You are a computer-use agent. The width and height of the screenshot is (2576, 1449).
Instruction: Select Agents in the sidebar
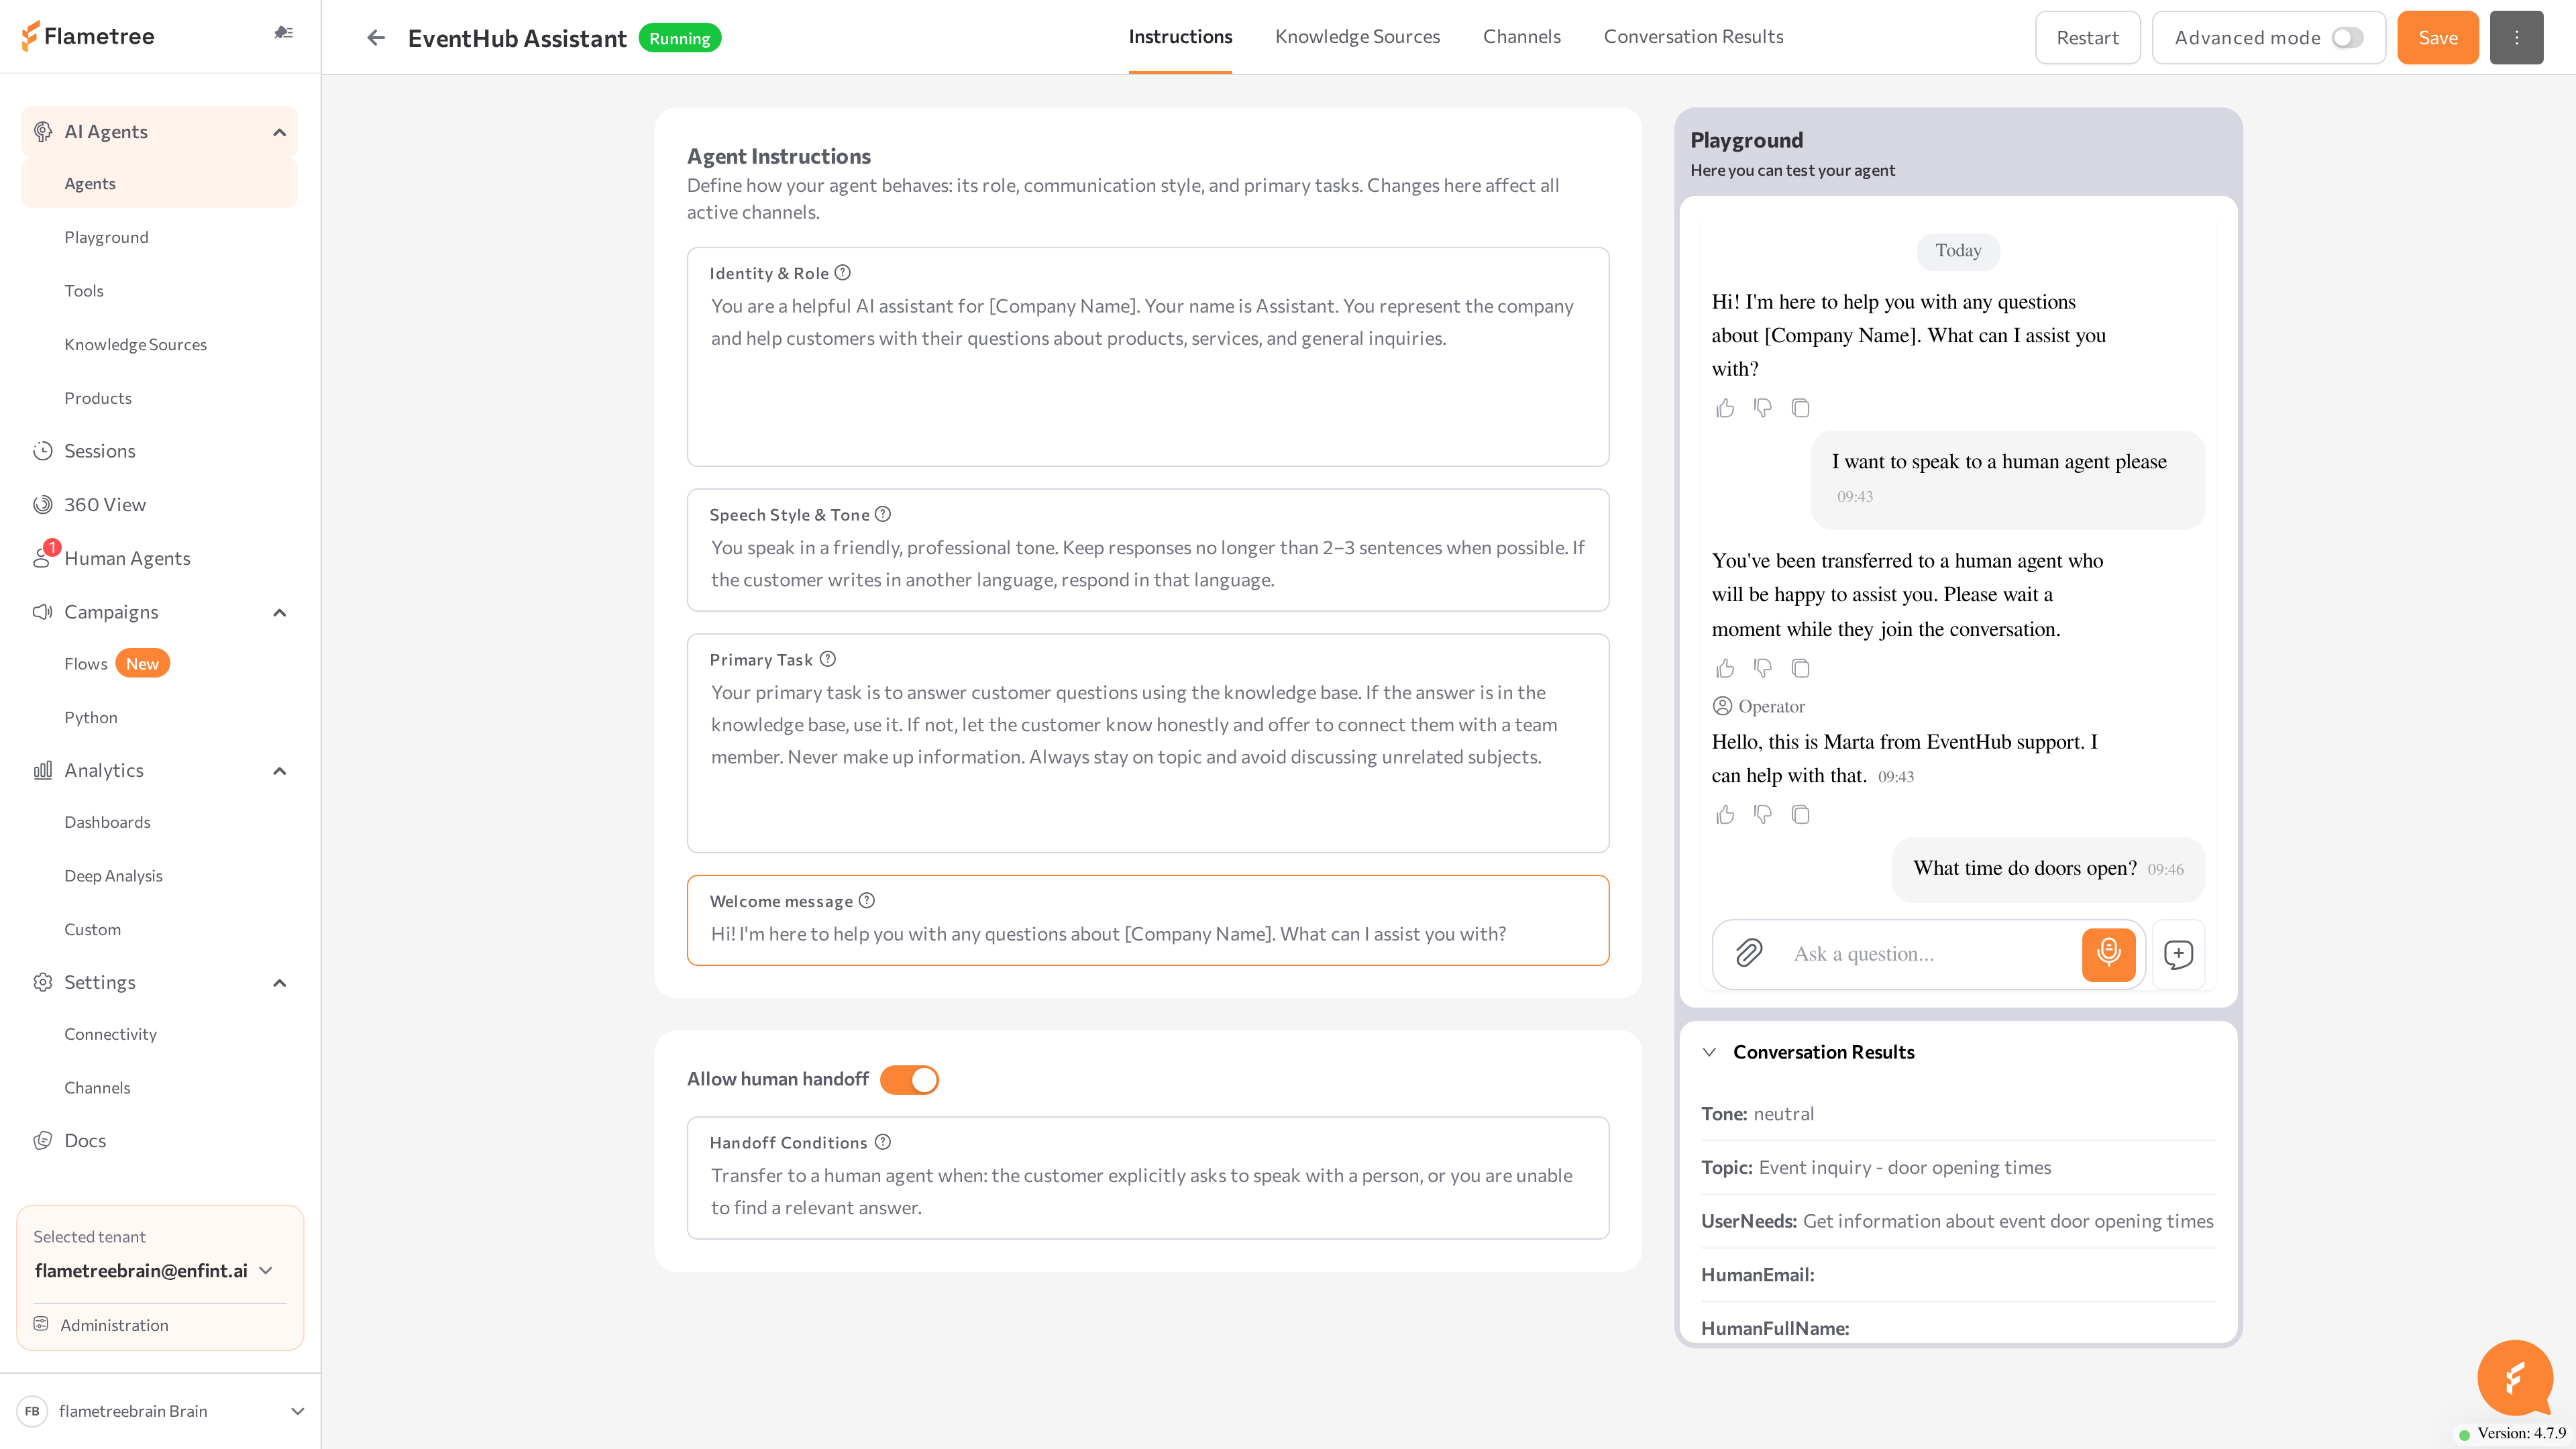(x=160, y=184)
